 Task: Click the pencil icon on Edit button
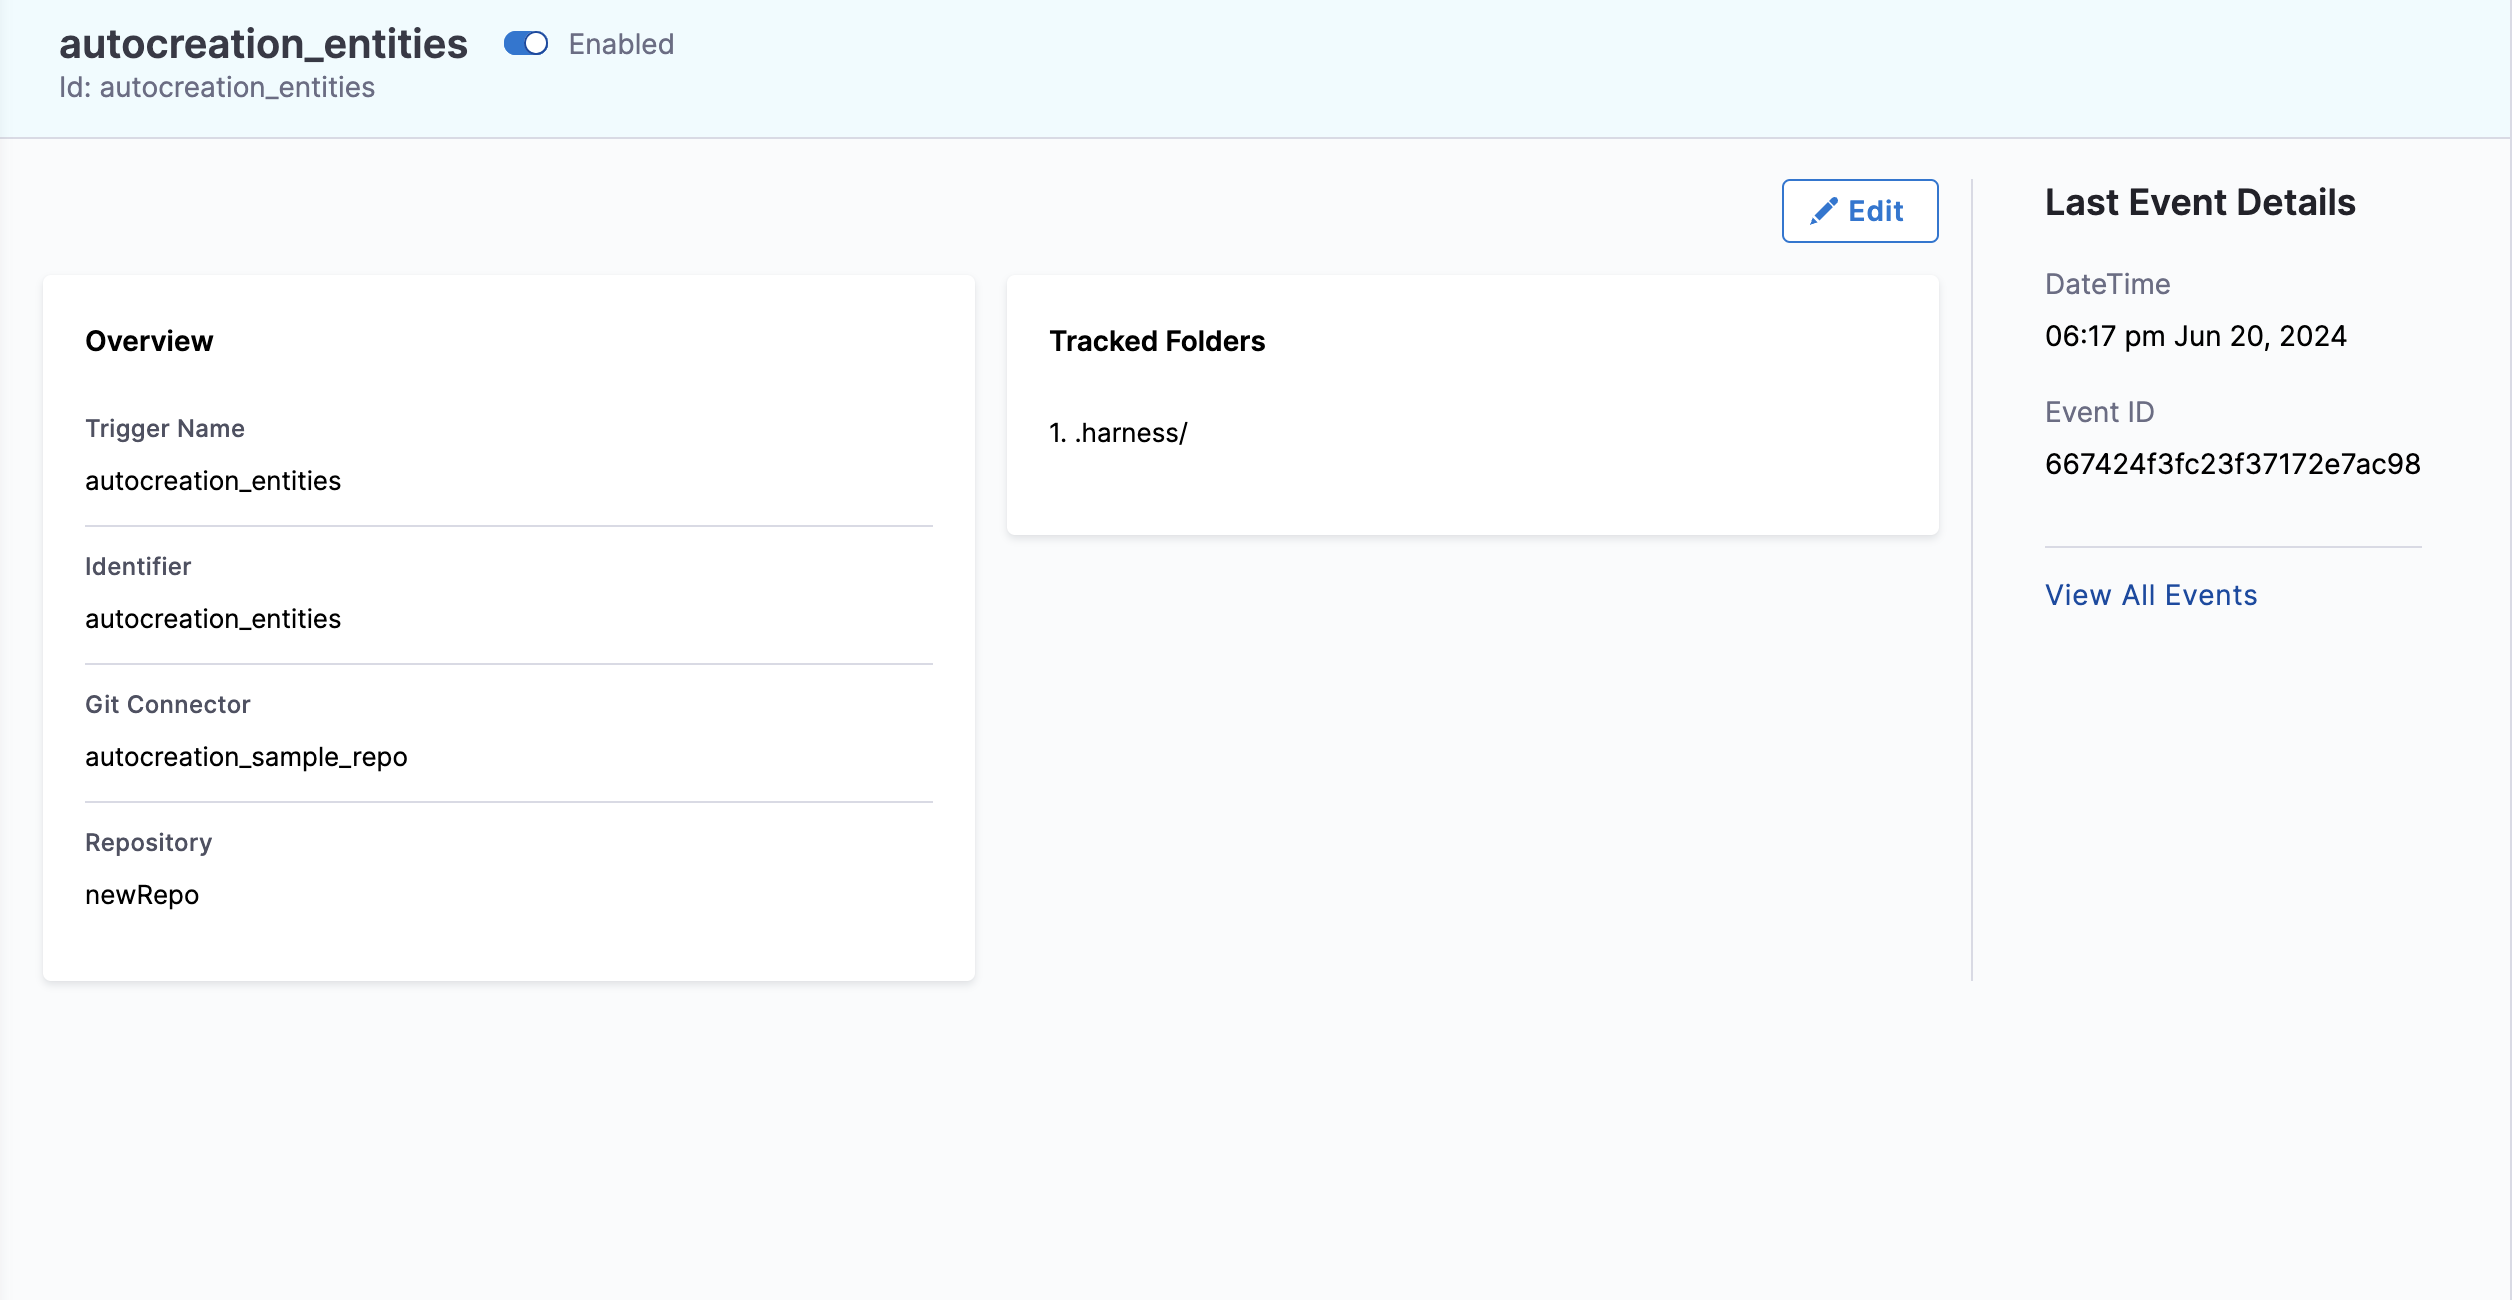1823,211
